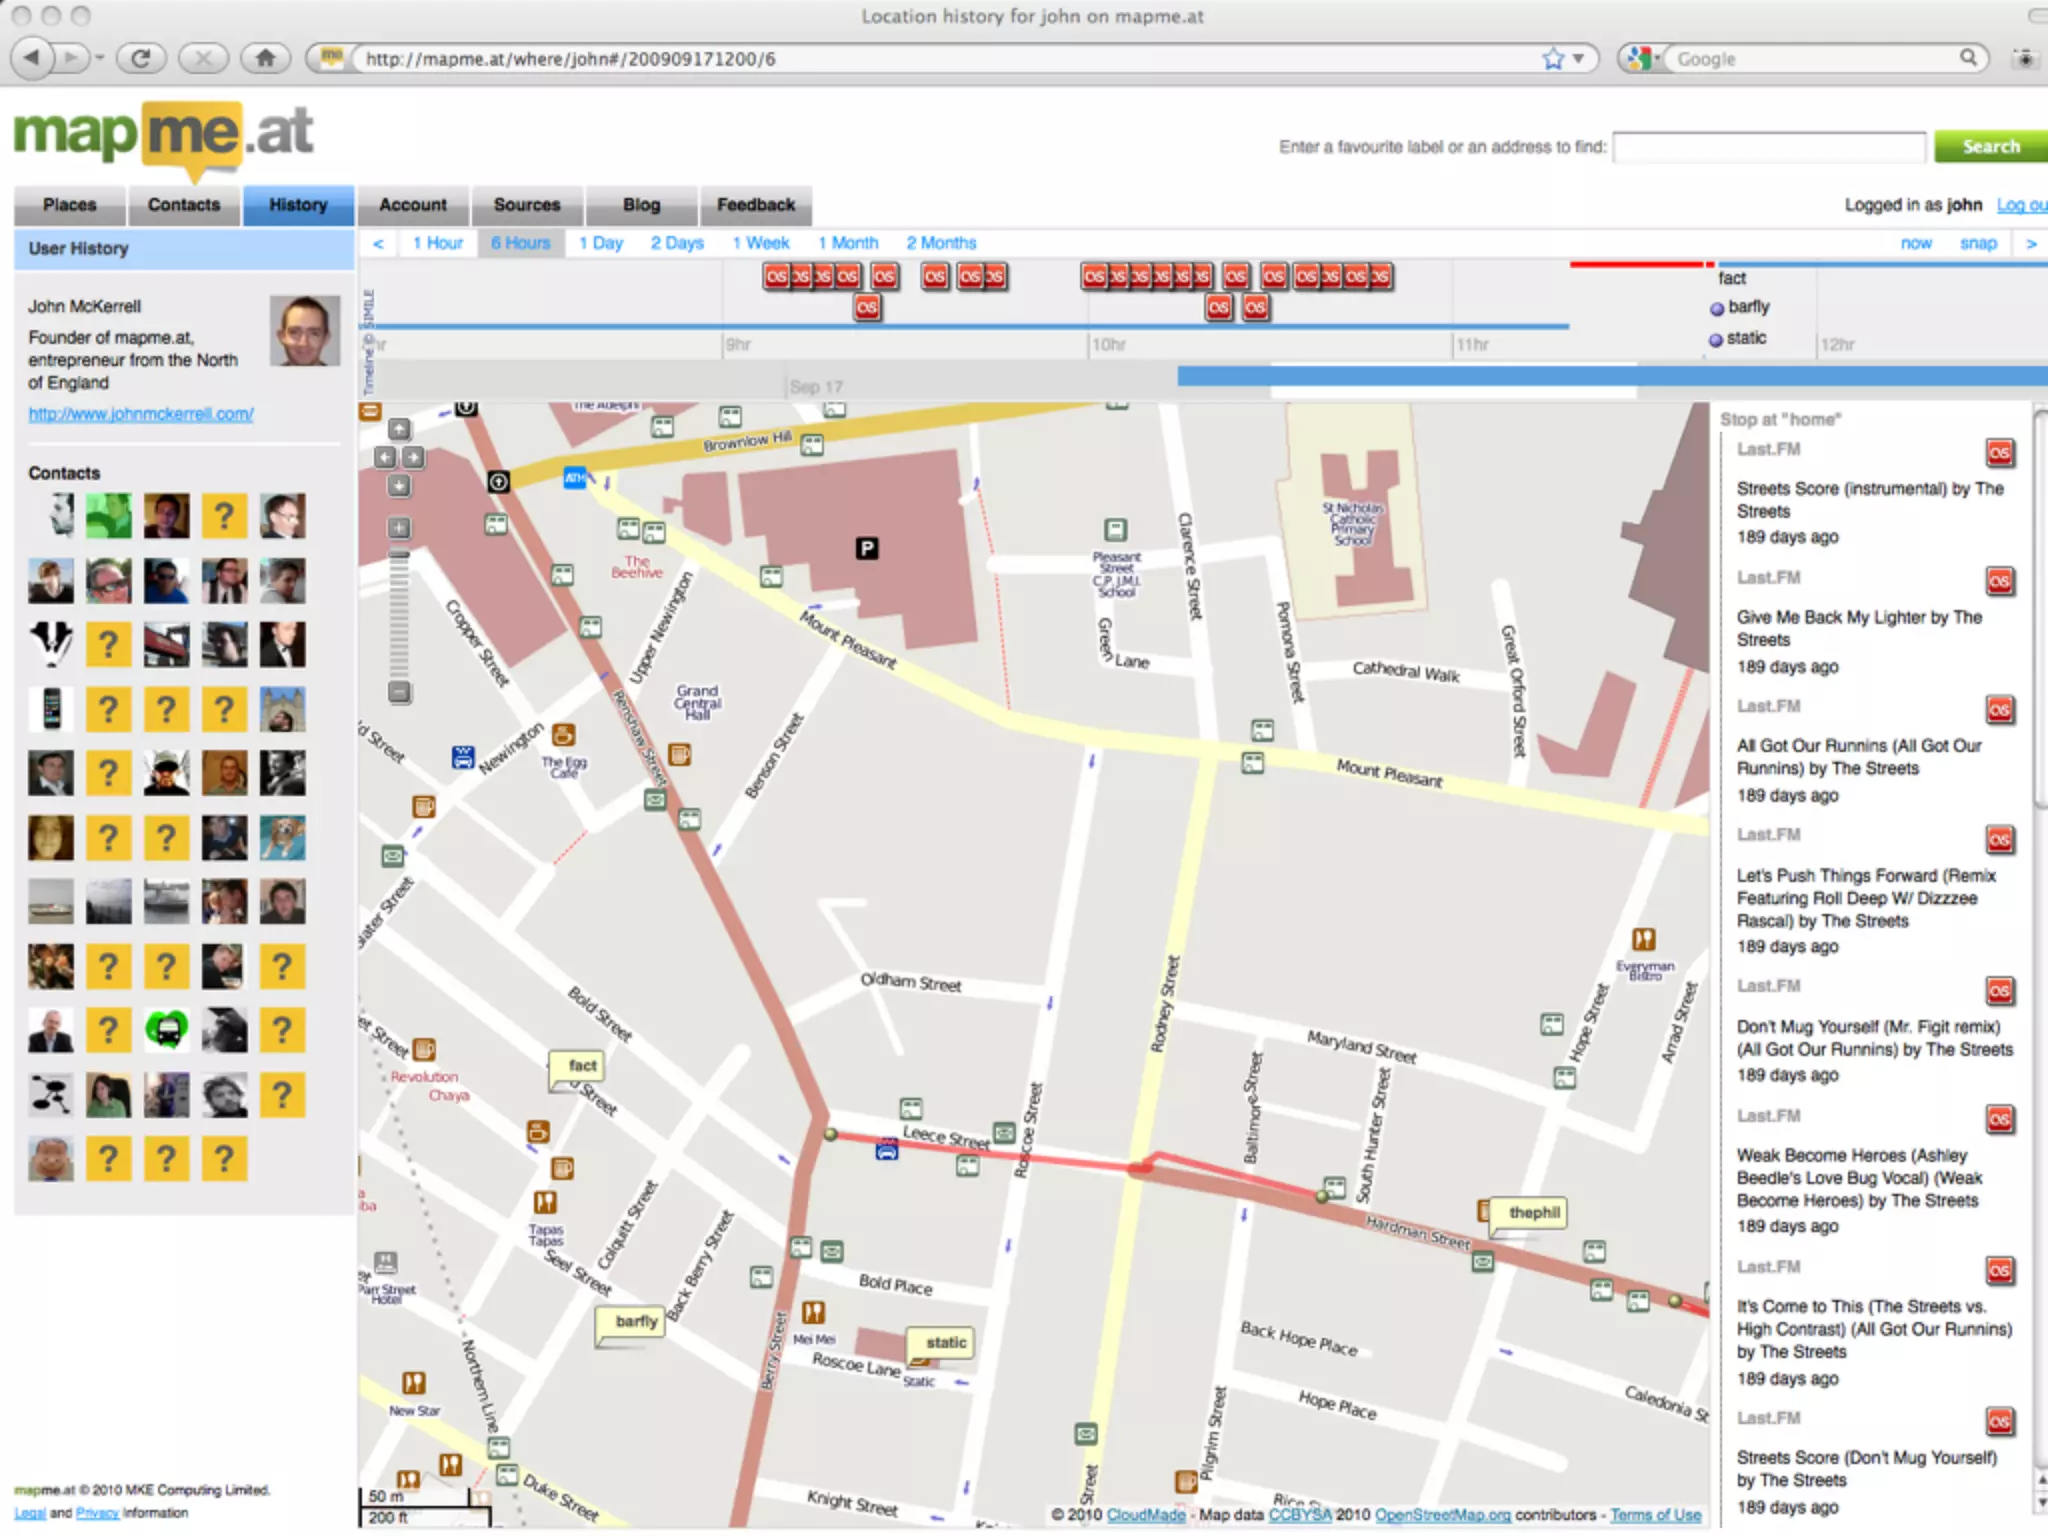Click the parking P icon on map

[866, 548]
